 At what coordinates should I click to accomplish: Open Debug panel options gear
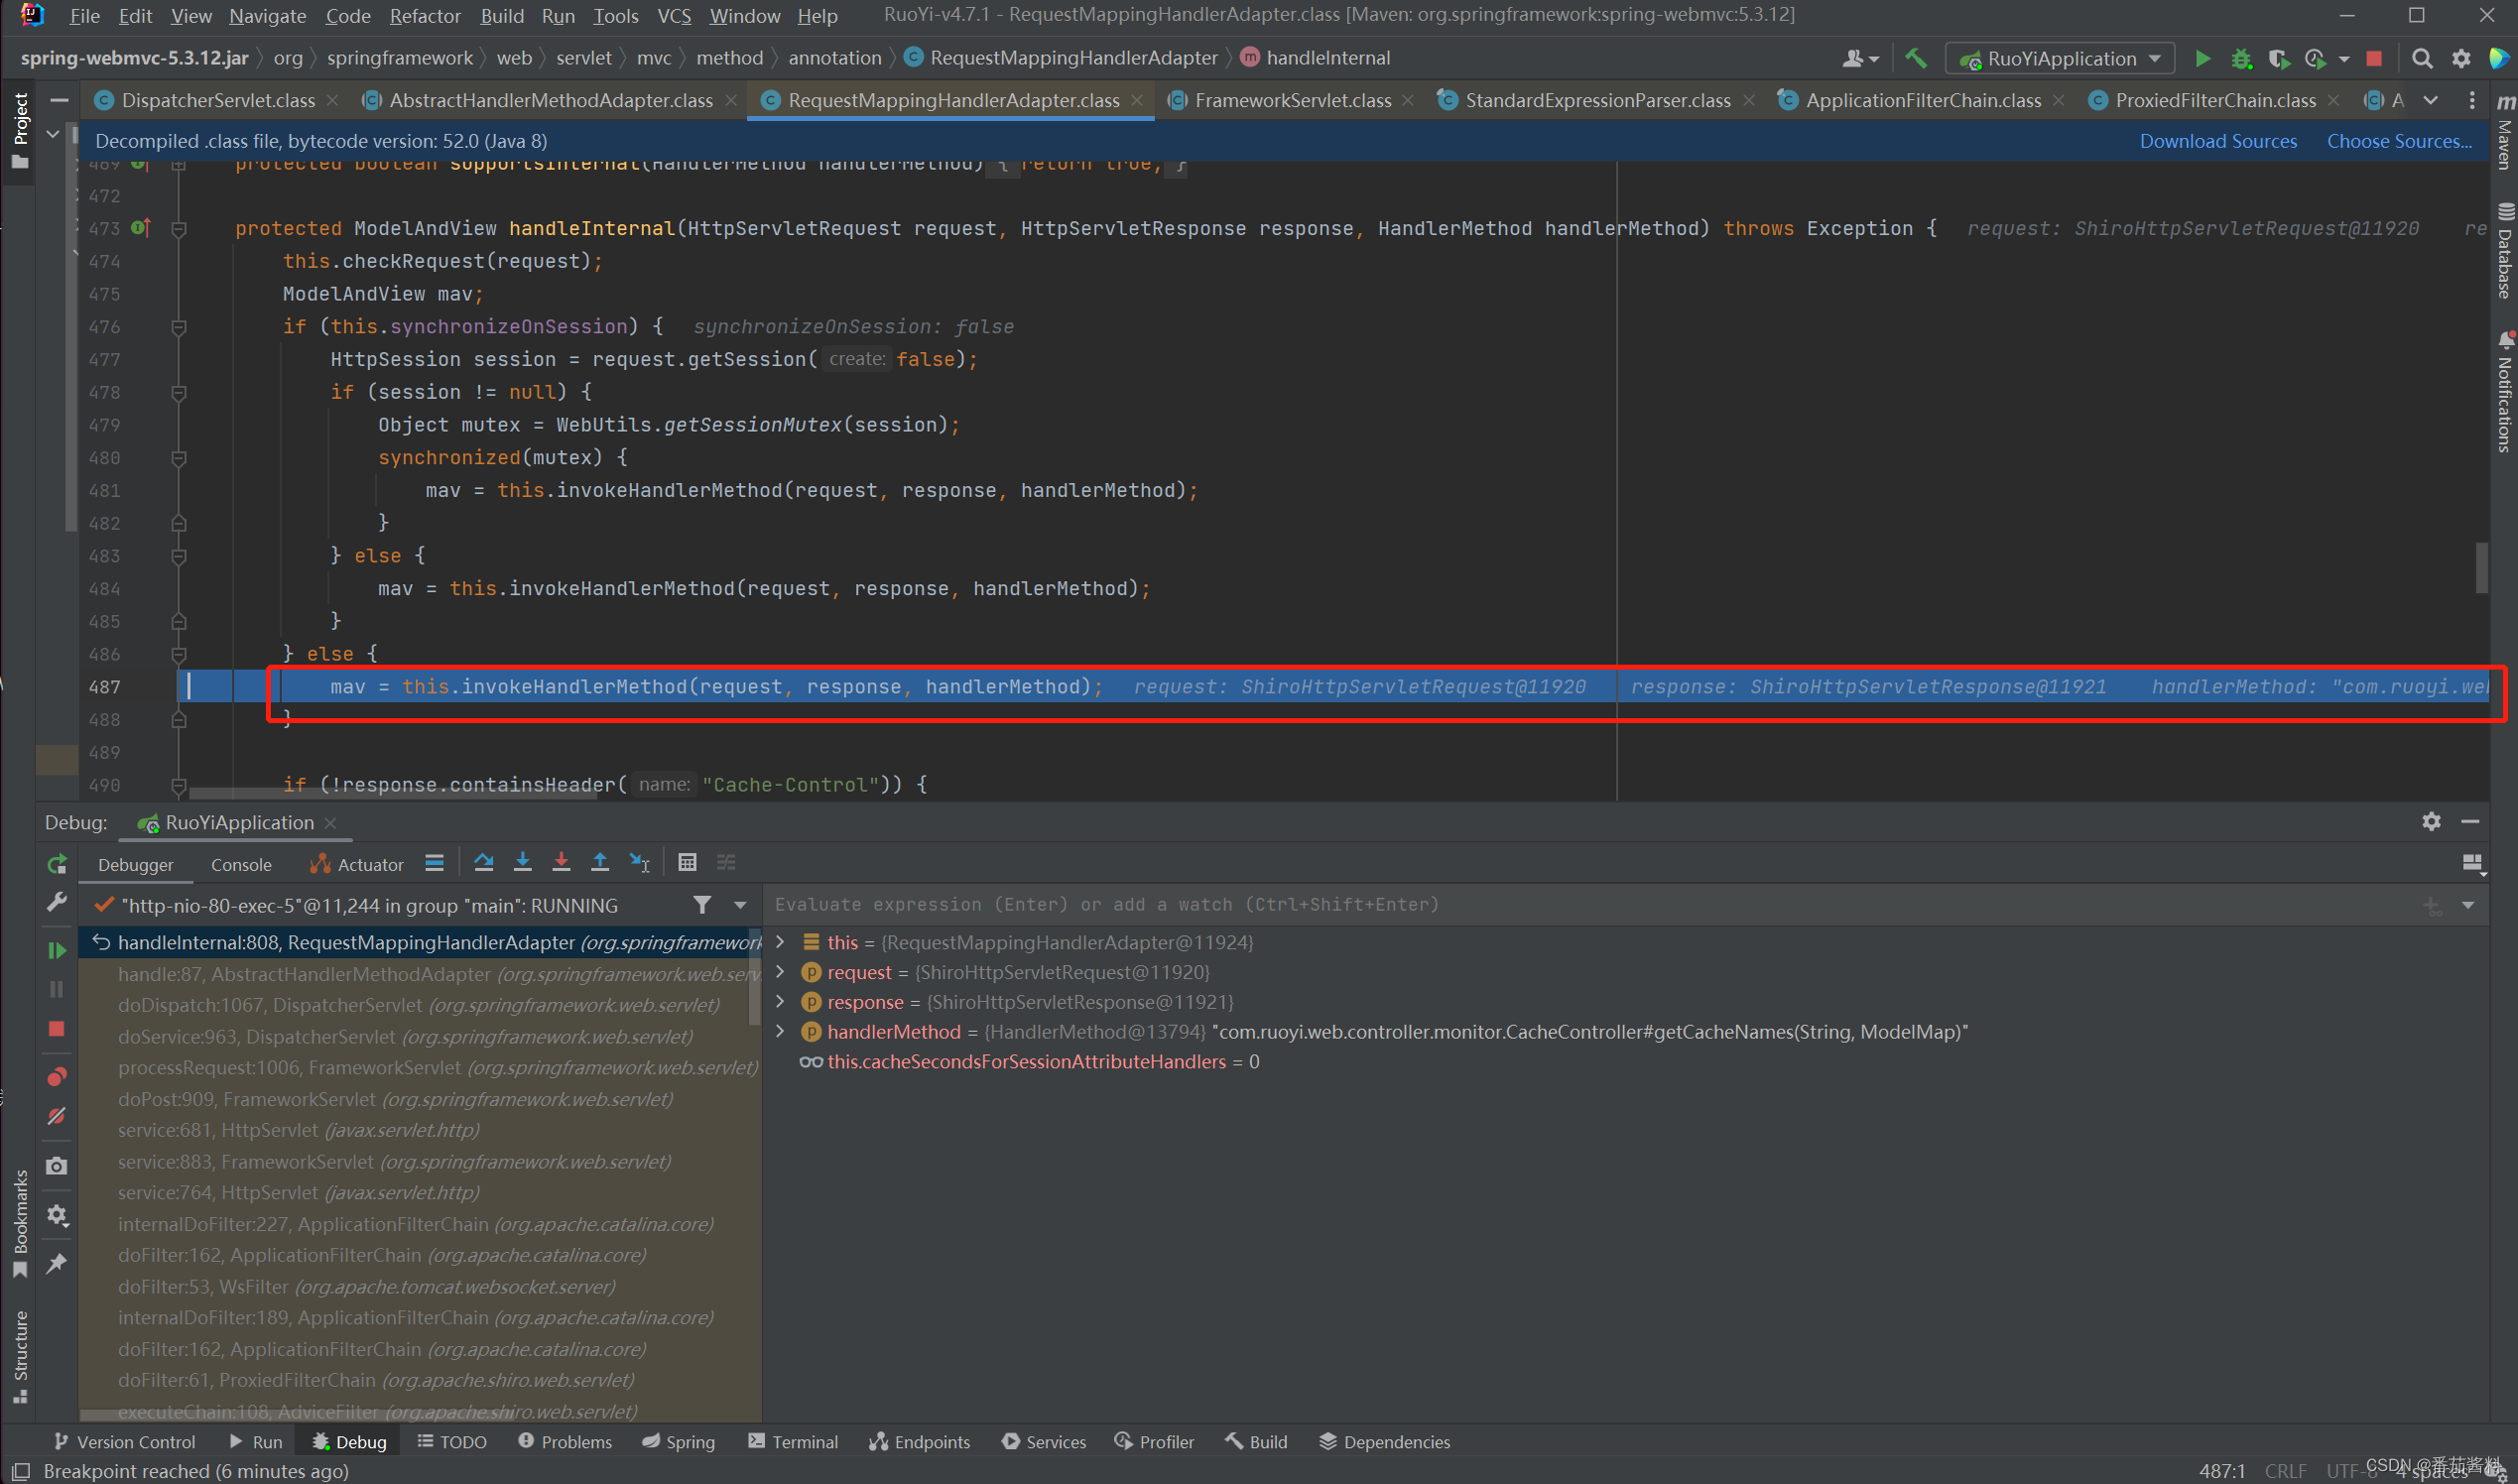click(x=2432, y=822)
